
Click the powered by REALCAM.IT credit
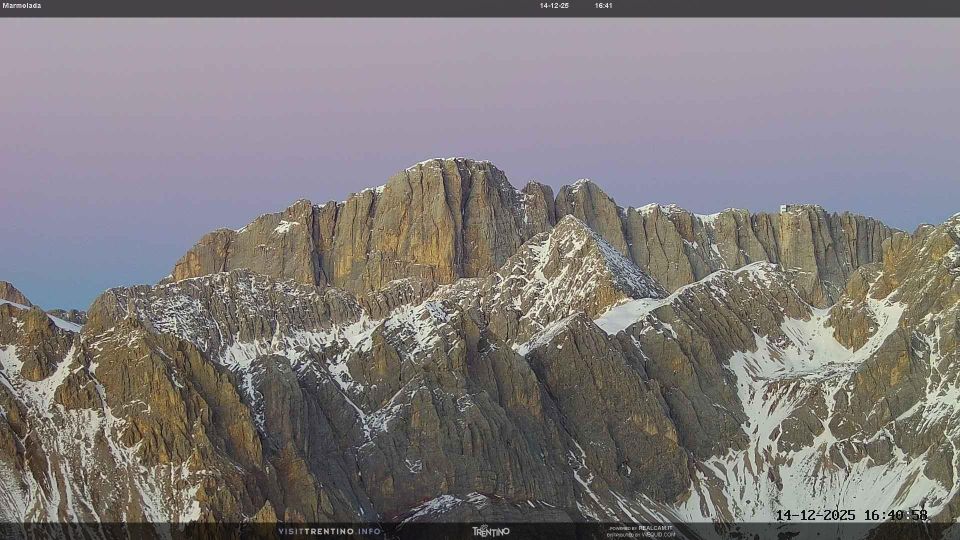(x=640, y=527)
